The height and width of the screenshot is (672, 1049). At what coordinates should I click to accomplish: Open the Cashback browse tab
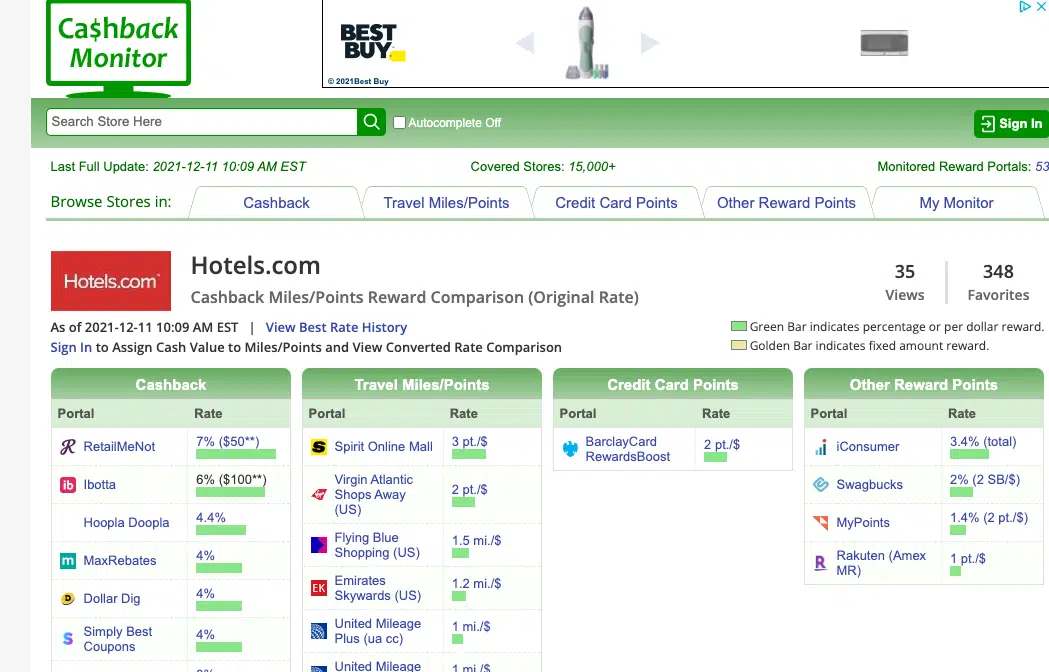click(276, 203)
